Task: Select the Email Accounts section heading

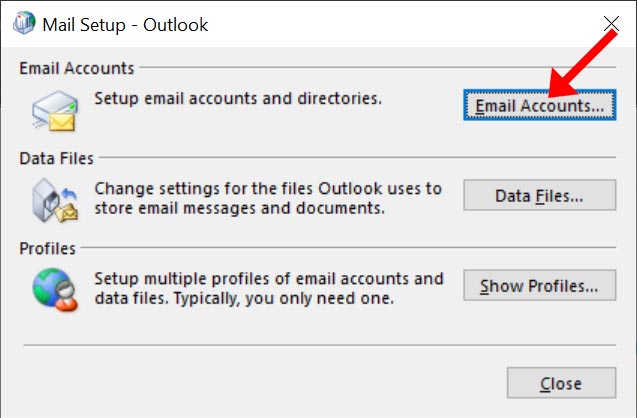Action: pyautogui.click(x=77, y=68)
